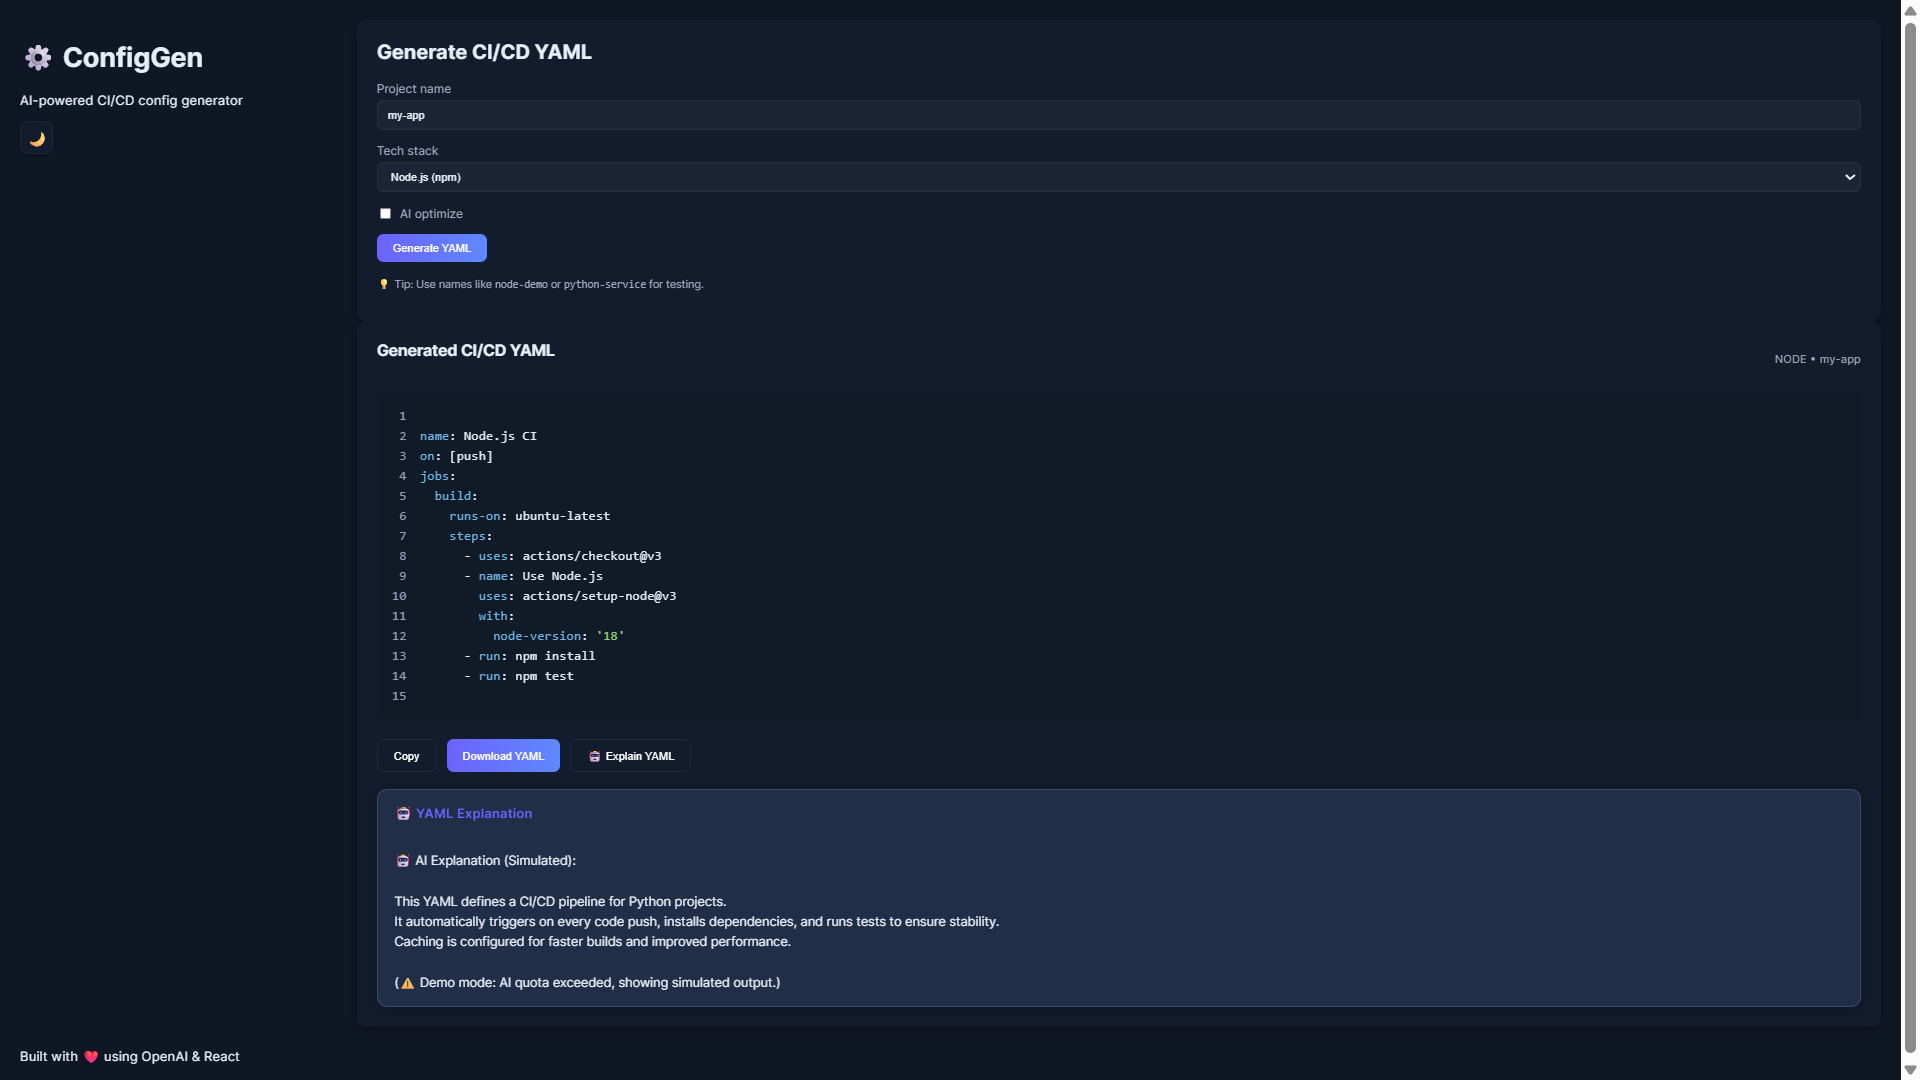The height and width of the screenshot is (1080, 1920).
Task: Focus the Project name input field
Action: coord(1117,115)
